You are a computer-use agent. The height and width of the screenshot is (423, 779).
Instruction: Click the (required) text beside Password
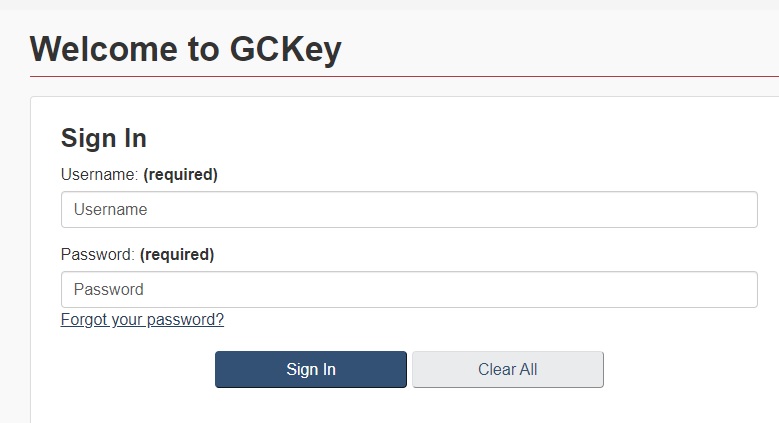[x=177, y=254]
